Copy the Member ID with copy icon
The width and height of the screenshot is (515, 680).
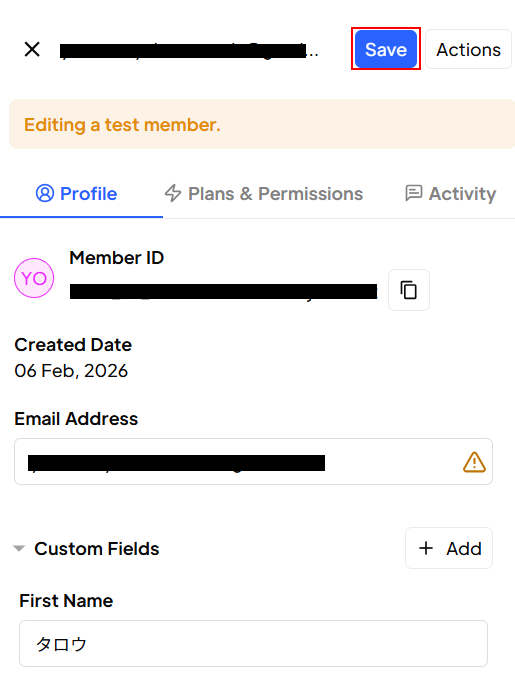[x=409, y=290]
